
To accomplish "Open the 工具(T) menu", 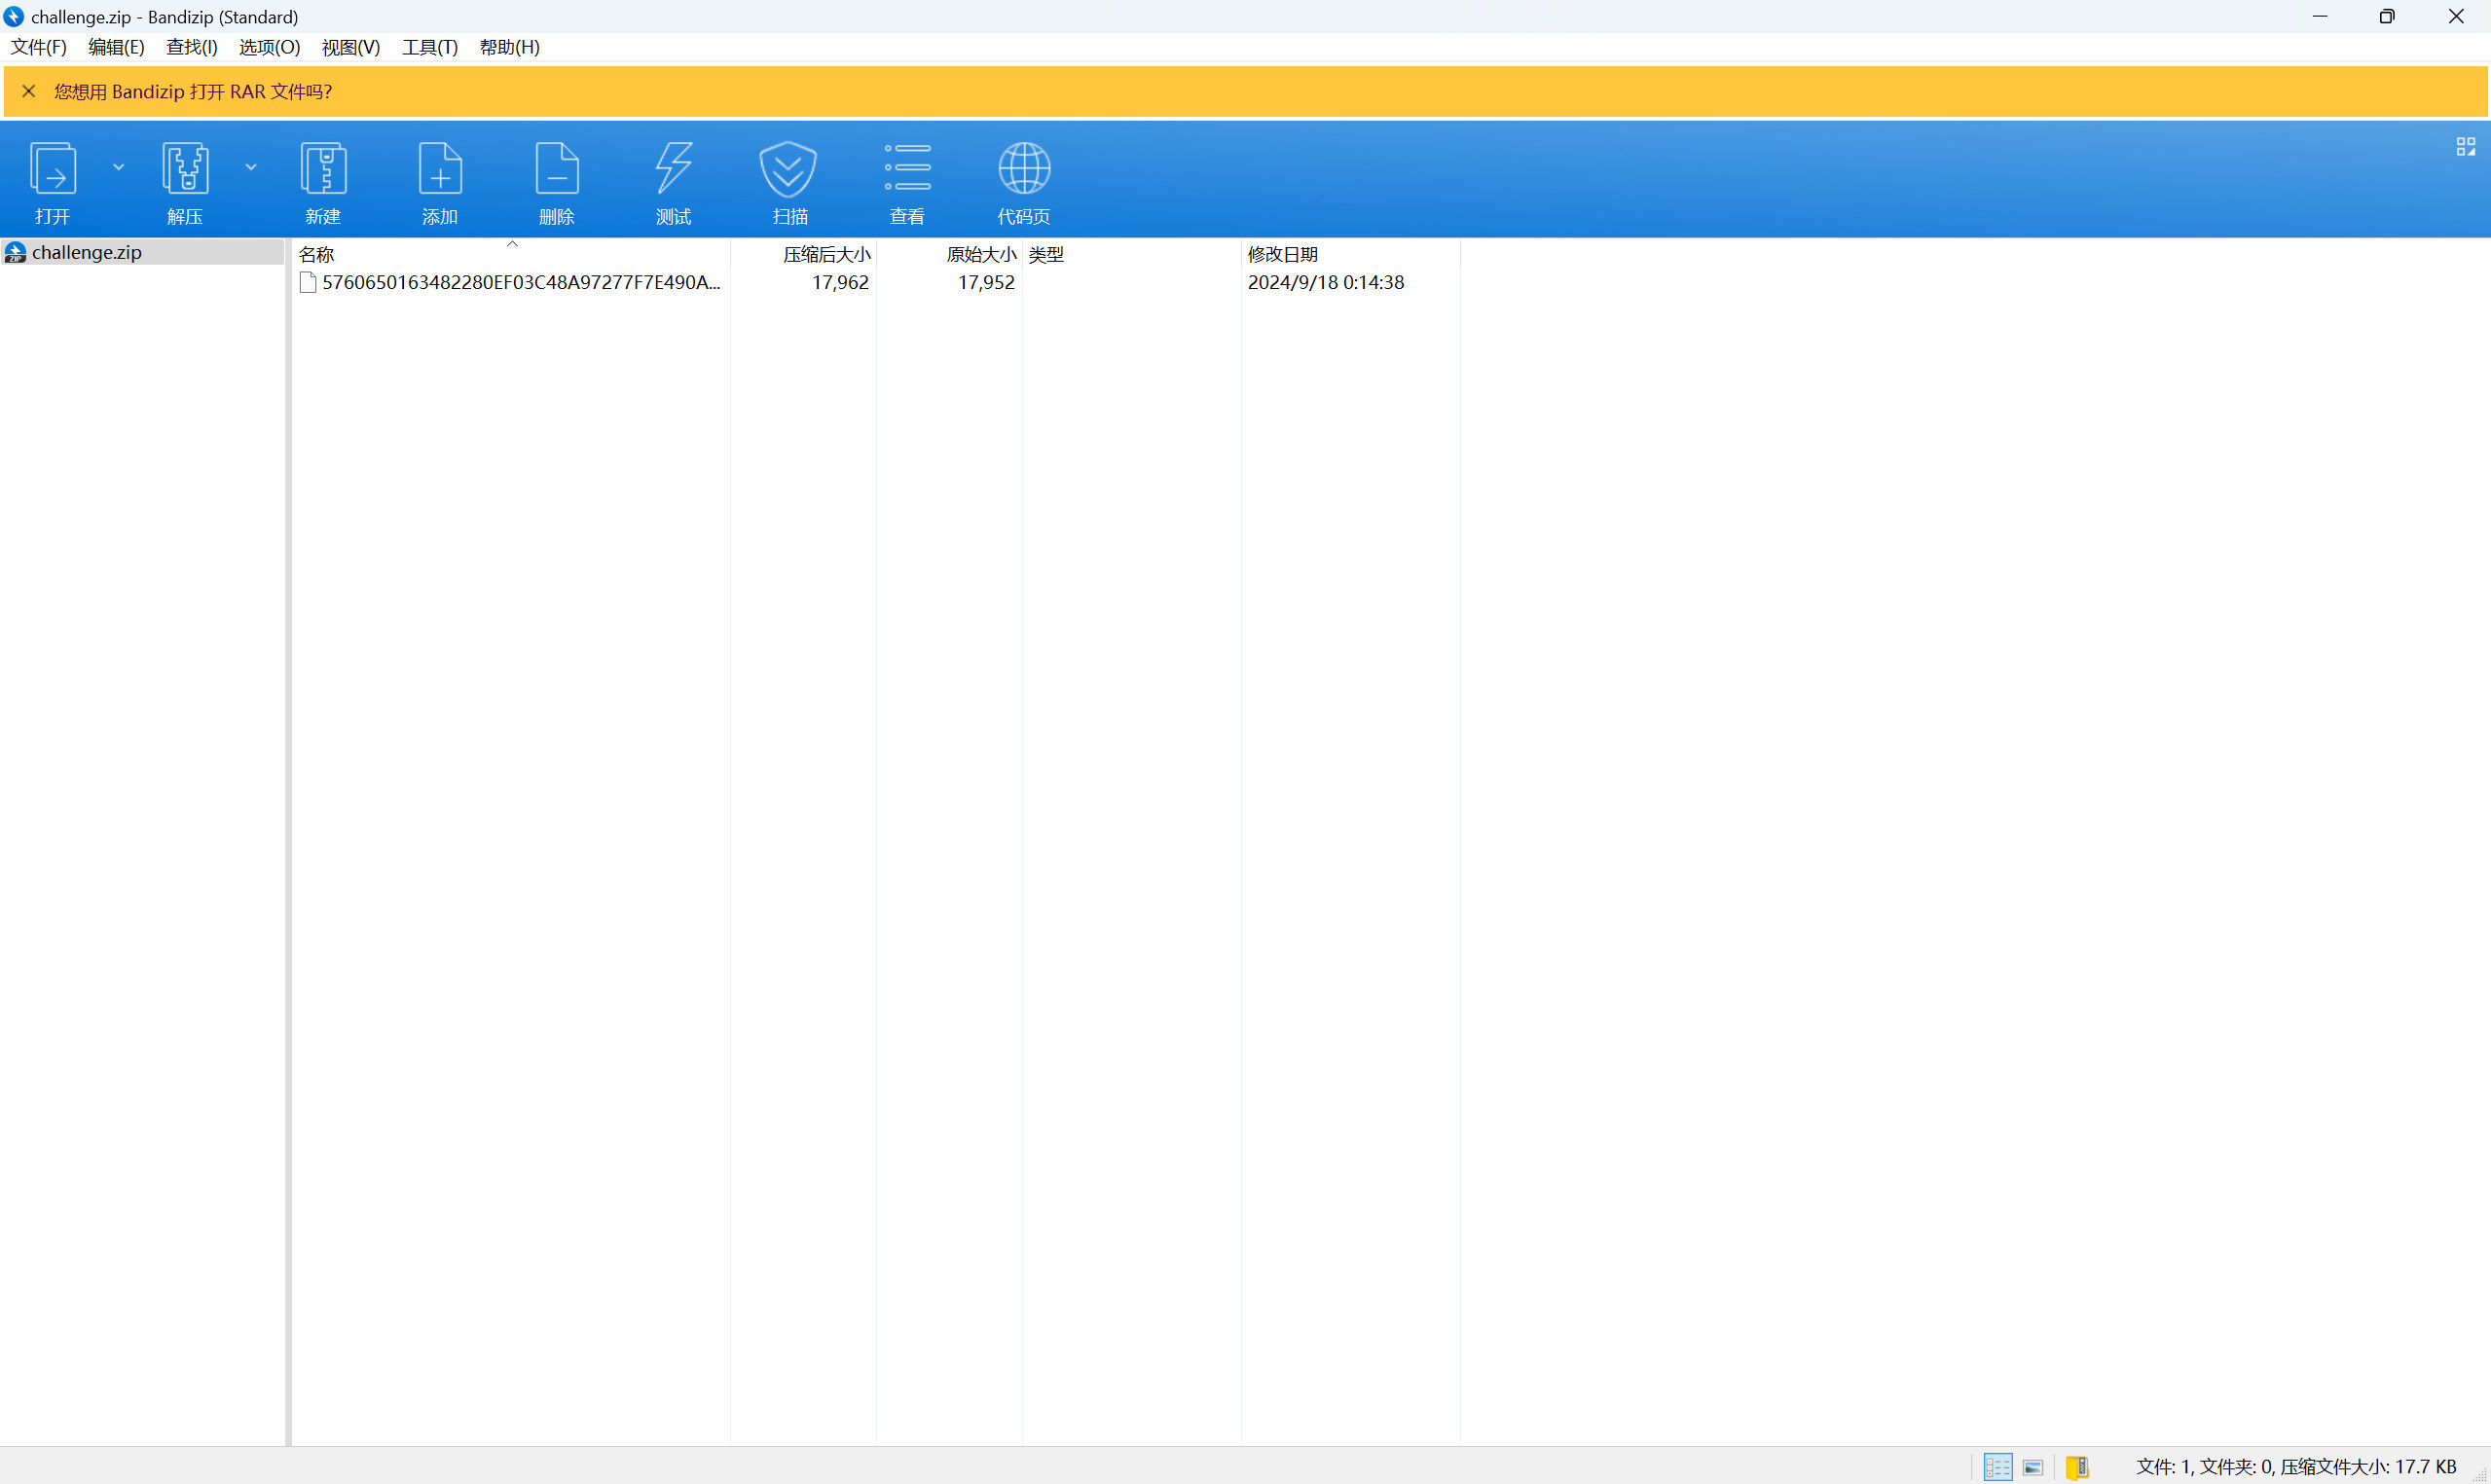I will point(430,47).
